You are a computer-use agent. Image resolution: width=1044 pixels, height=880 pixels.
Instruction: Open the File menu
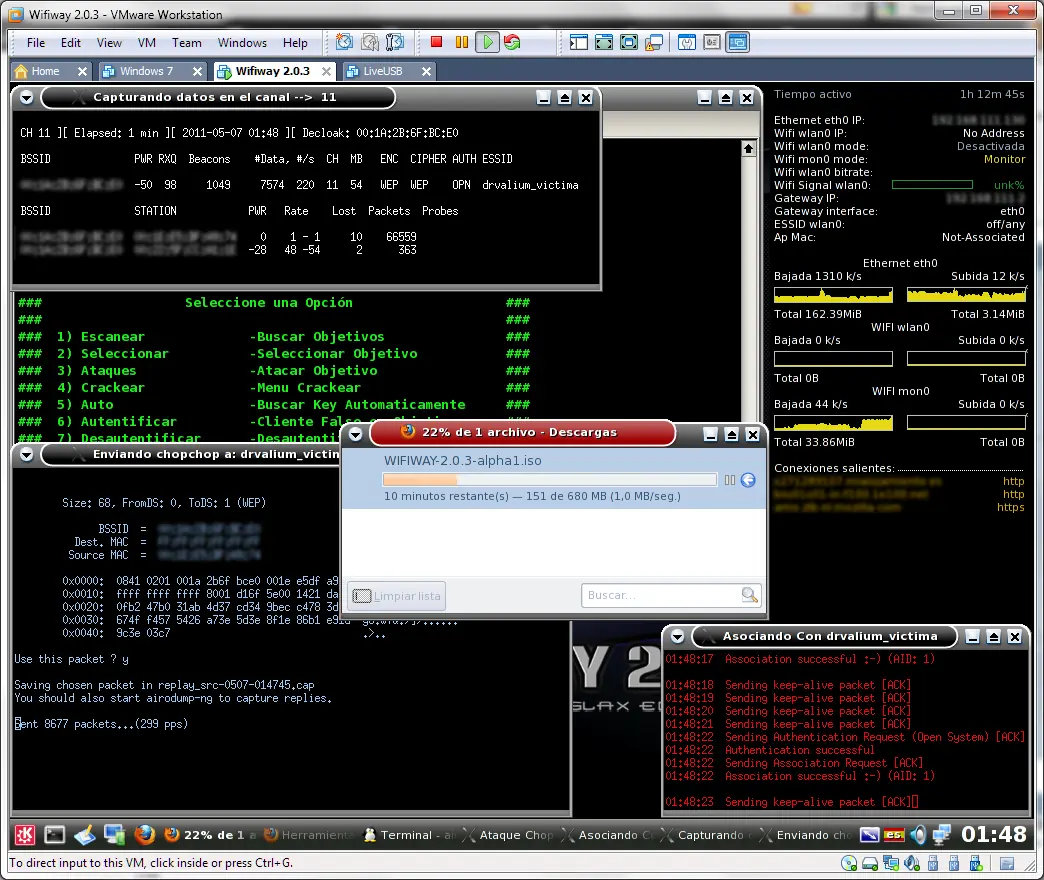point(36,43)
